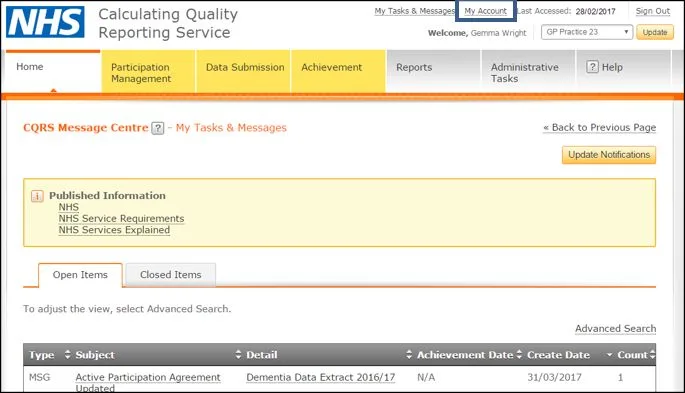Open Dementia Data Extract 2016/17 detail

[321, 377]
